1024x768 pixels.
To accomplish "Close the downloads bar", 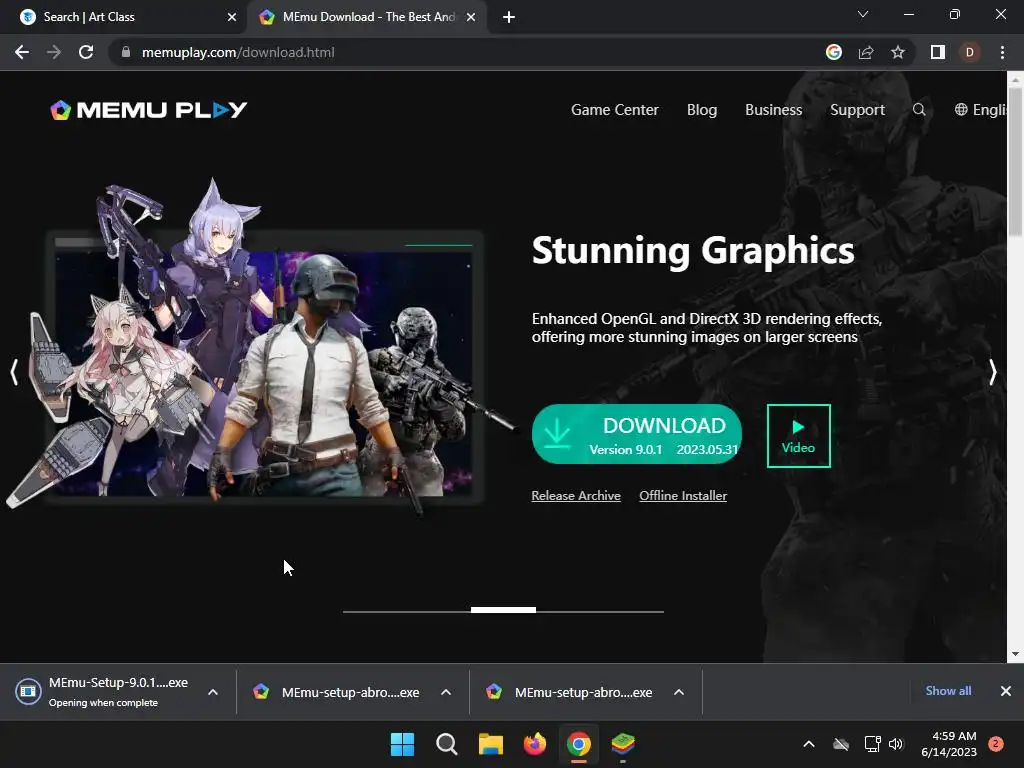I will [1006, 691].
